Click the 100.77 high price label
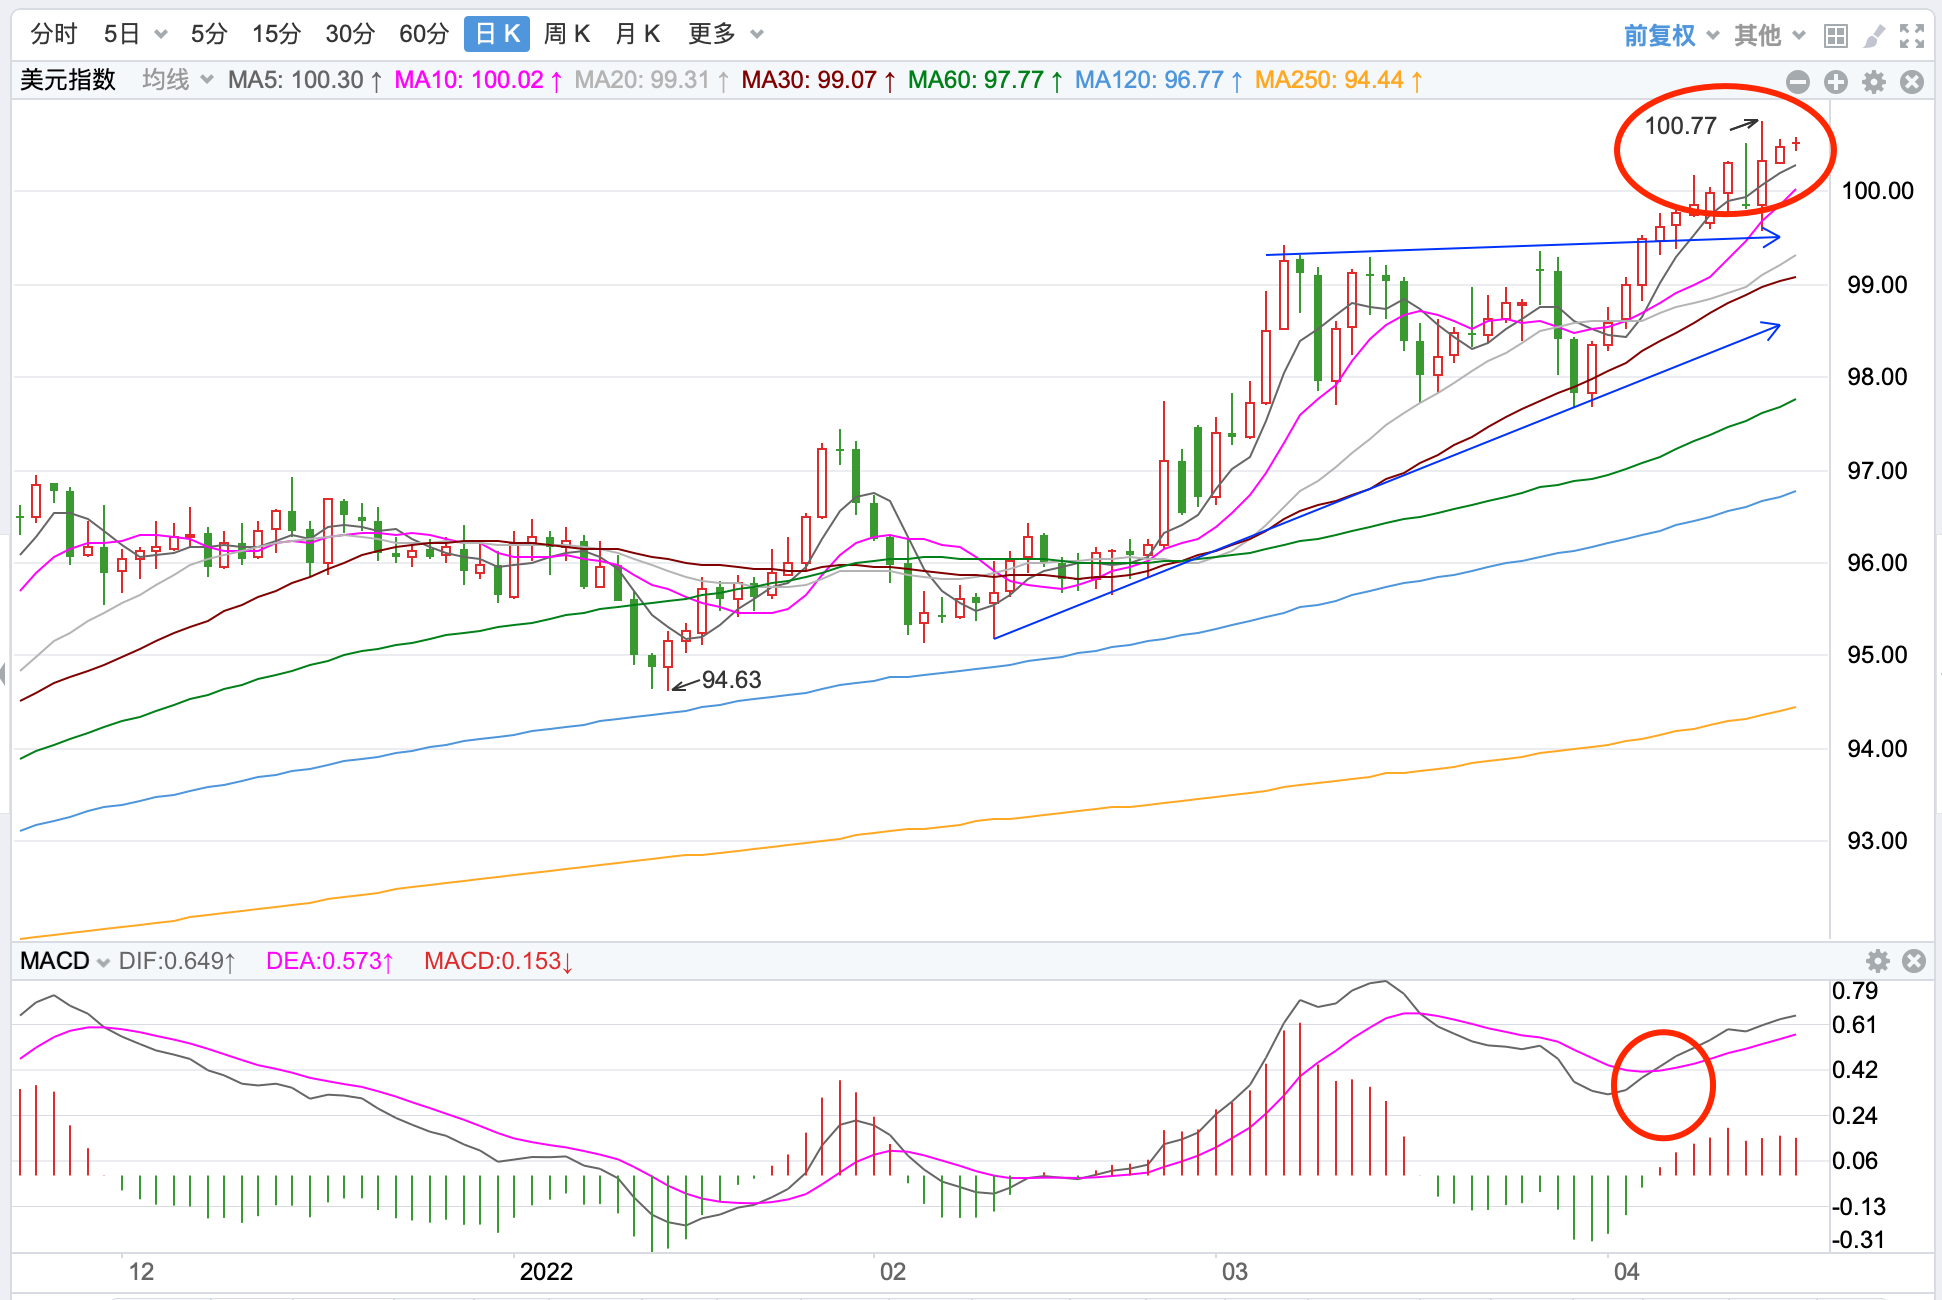 tap(1680, 126)
